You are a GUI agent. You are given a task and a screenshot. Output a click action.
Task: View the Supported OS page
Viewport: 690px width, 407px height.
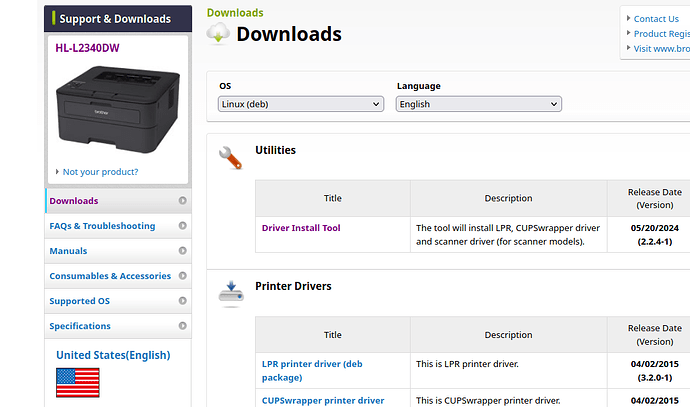(118, 301)
